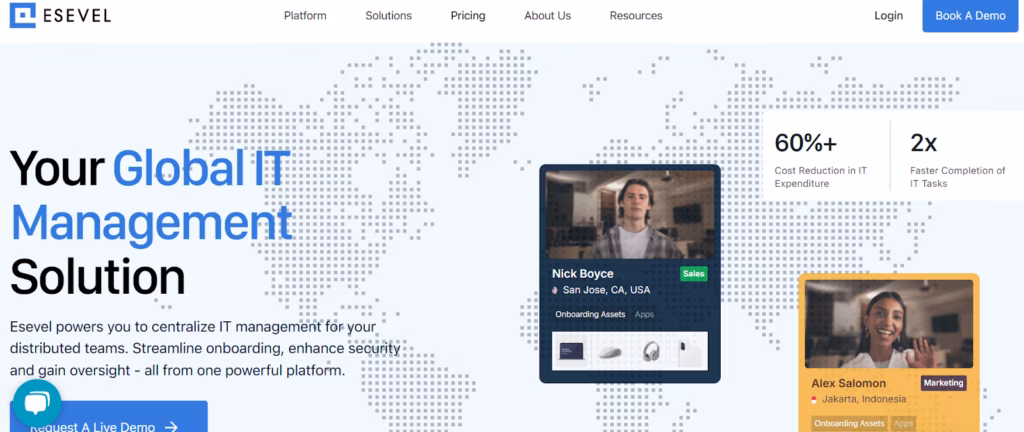Click the Login link
The width and height of the screenshot is (1024, 432).
tap(889, 16)
